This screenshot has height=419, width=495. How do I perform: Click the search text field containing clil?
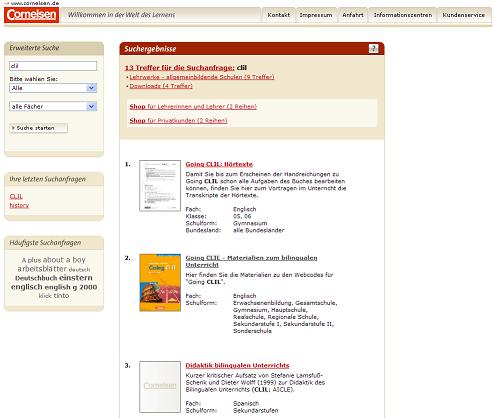[x=53, y=66]
